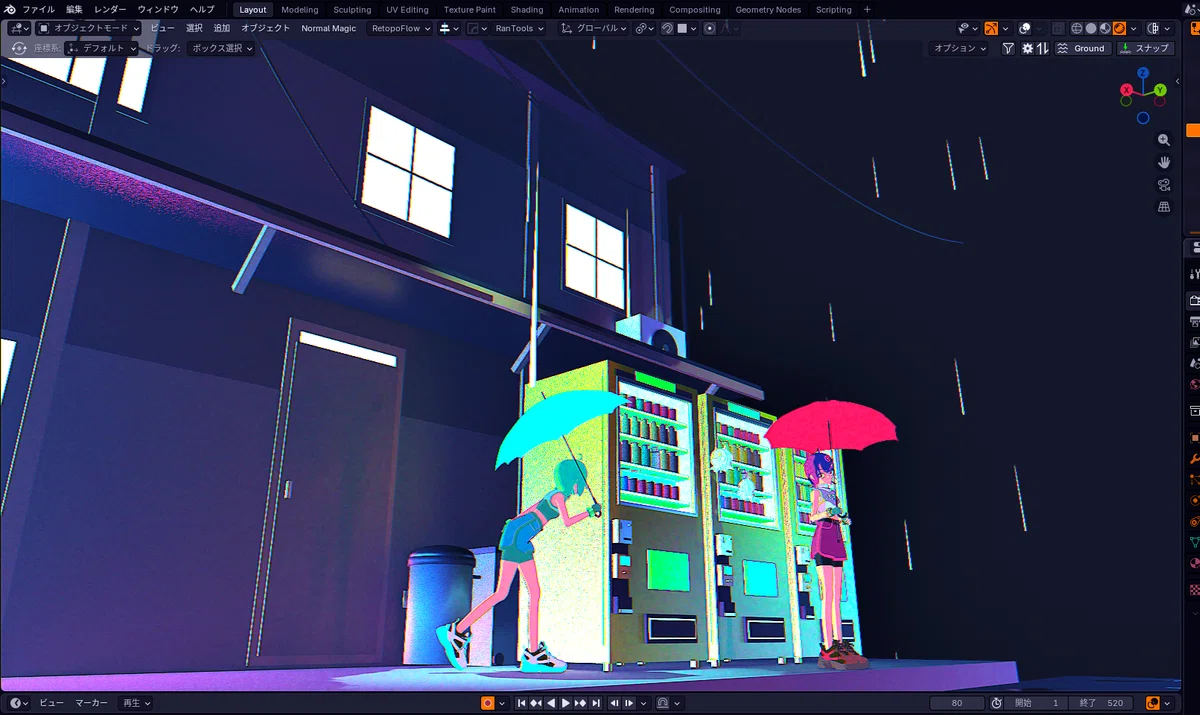Click the hand pan-view icon
Image resolution: width=1200 pixels, height=715 pixels.
tap(1163, 162)
